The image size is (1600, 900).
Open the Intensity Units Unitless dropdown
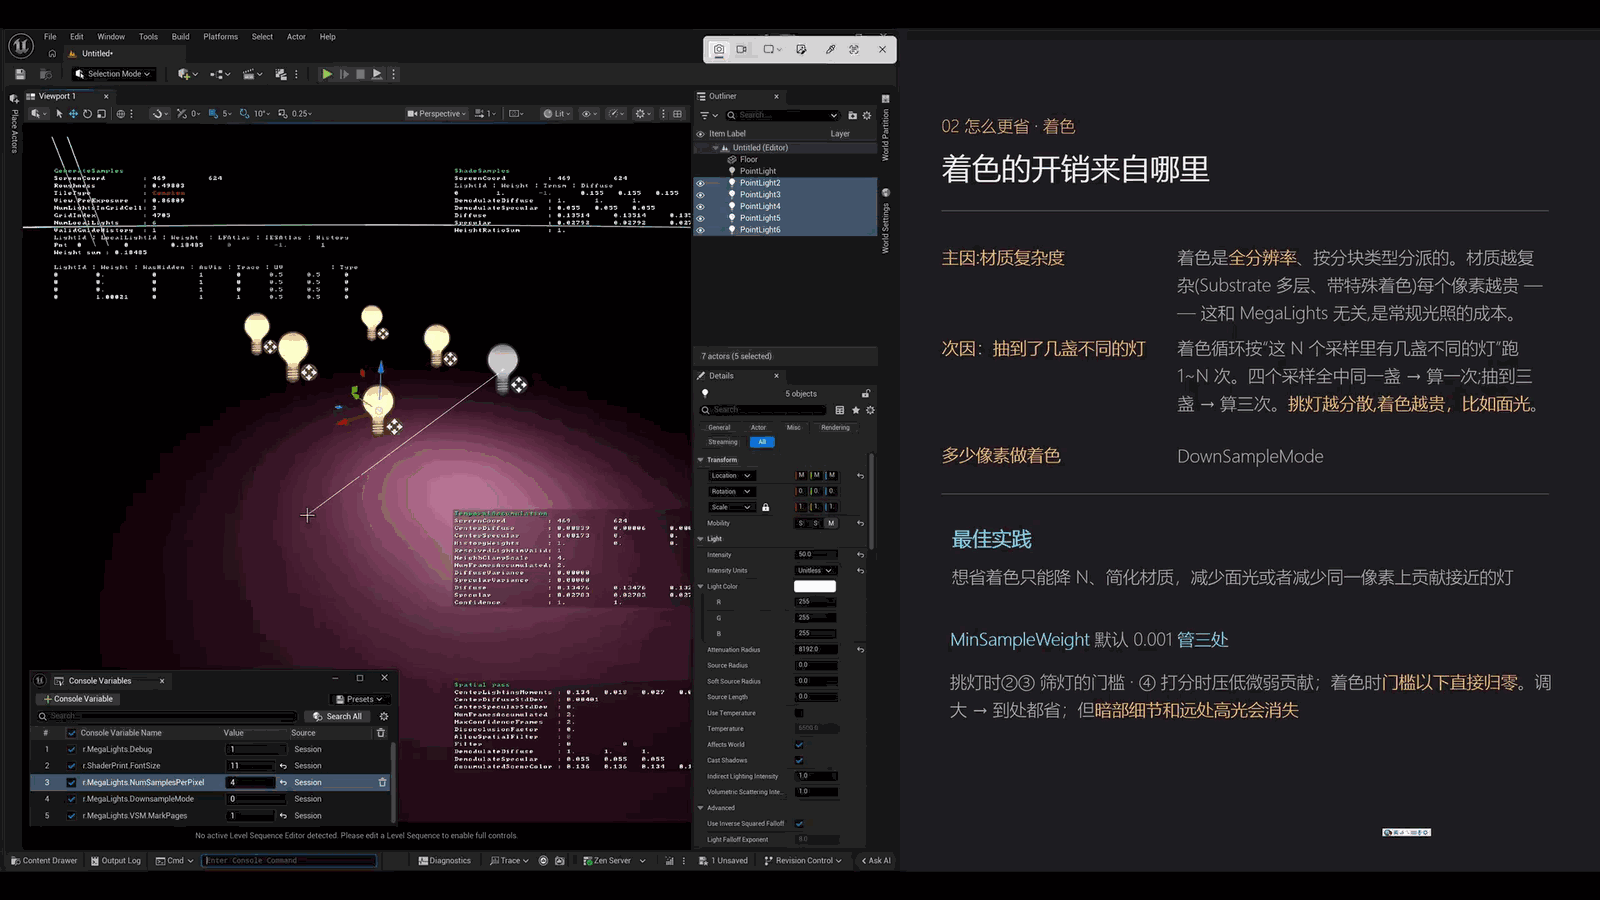click(815, 571)
